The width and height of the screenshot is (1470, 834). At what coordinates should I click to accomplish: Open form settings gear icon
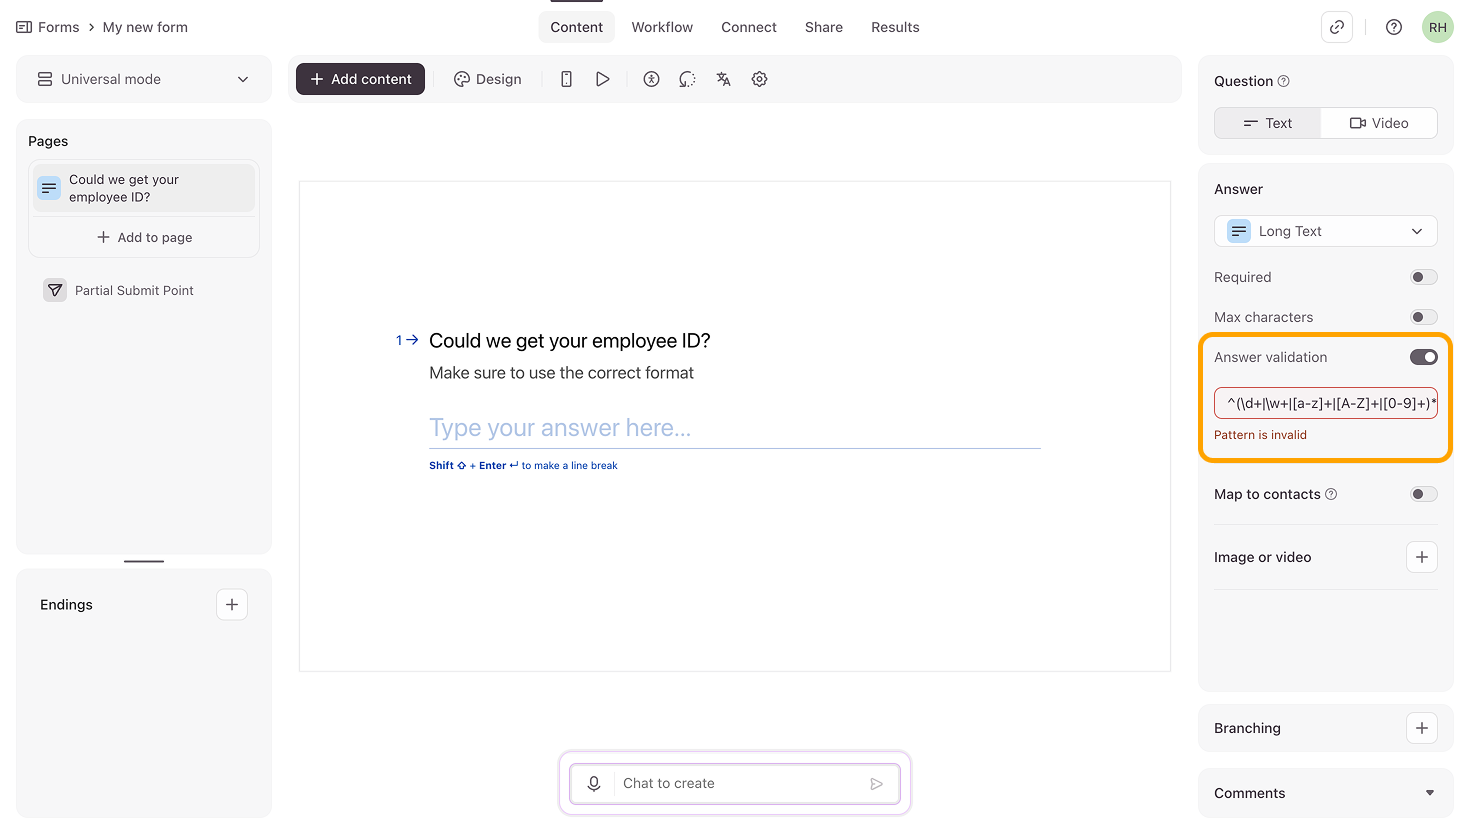coord(759,79)
